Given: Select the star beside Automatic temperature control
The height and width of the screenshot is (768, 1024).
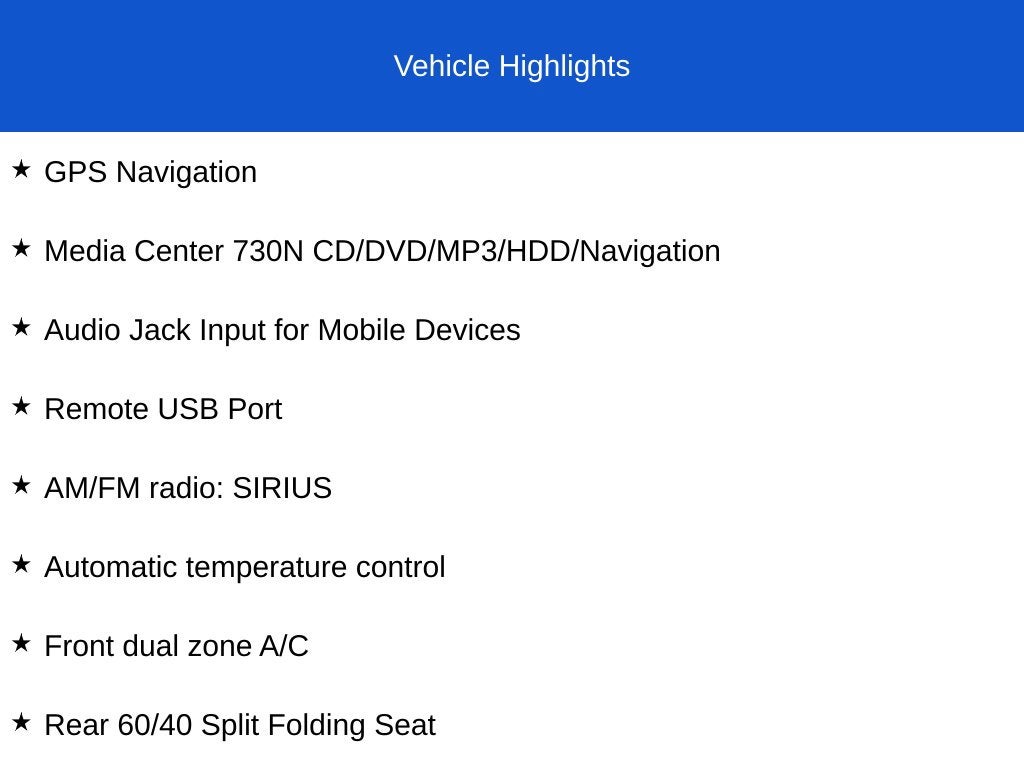Looking at the screenshot, I should [21, 564].
